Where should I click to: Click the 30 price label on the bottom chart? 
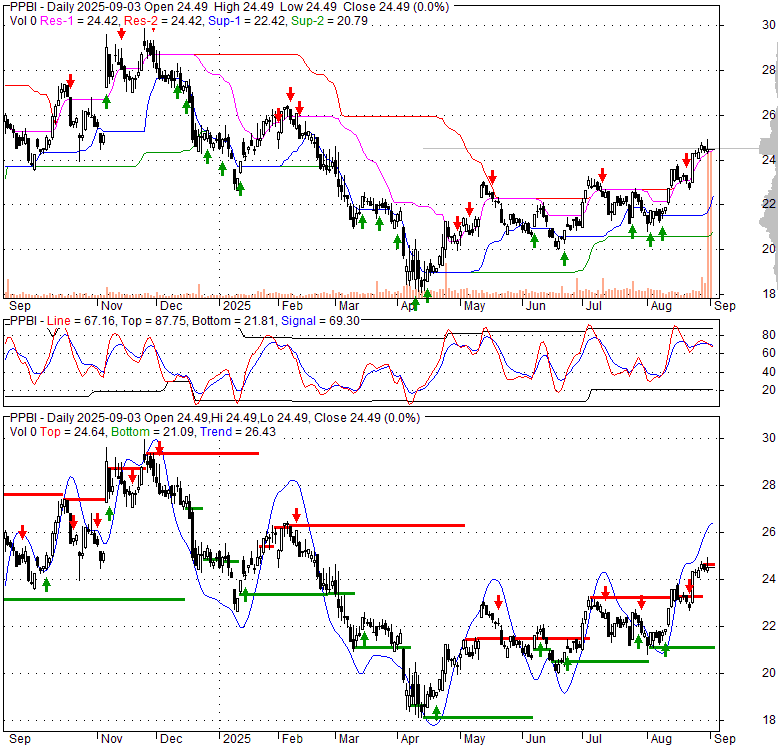[769, 438]
